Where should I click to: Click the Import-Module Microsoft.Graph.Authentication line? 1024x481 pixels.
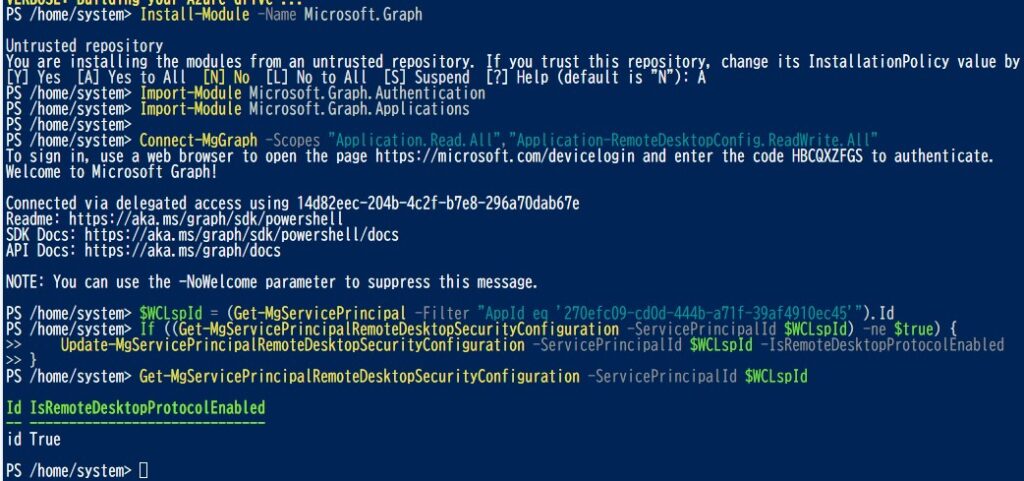(313, 93)
